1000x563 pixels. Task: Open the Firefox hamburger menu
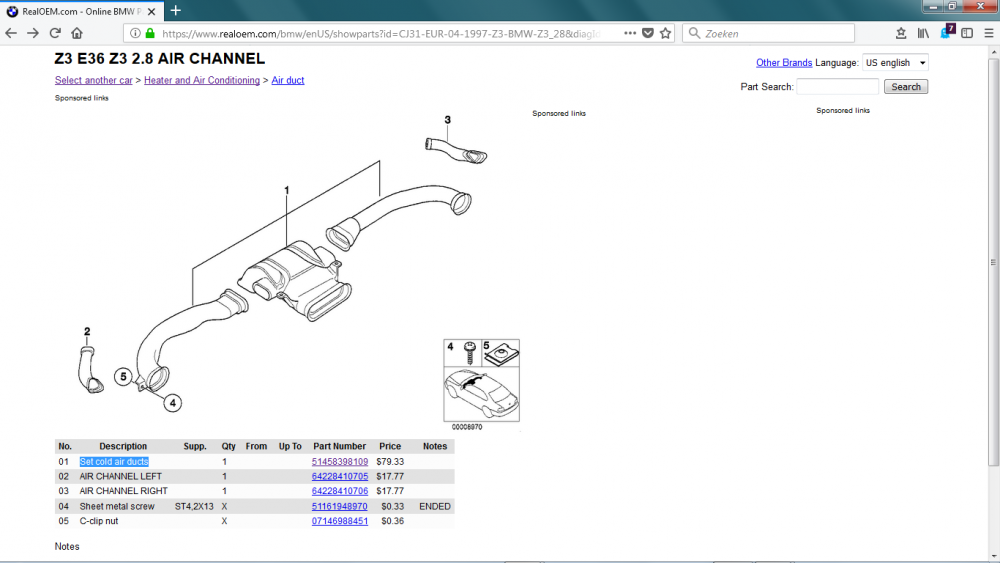click(x=989, y=33)
